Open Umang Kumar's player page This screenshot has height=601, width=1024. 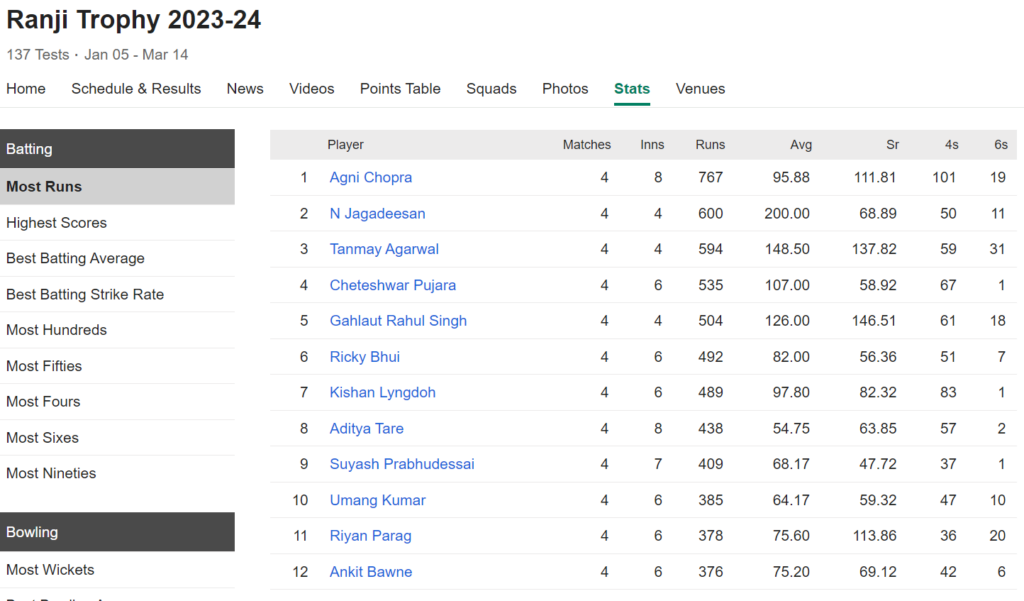pyautogui.click(x=377, y=500)
